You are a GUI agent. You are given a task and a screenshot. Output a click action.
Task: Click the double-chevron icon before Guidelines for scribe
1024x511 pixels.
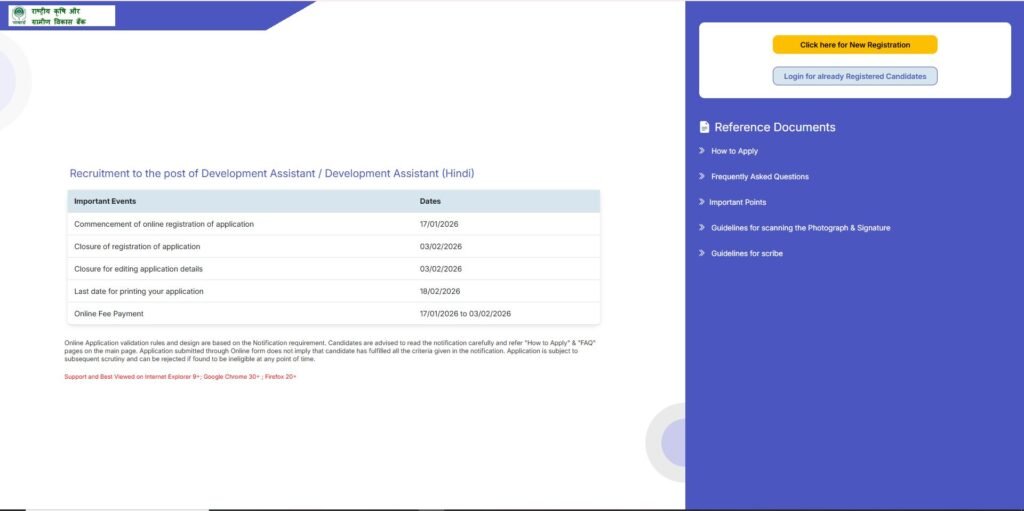(x=702, y=253)
